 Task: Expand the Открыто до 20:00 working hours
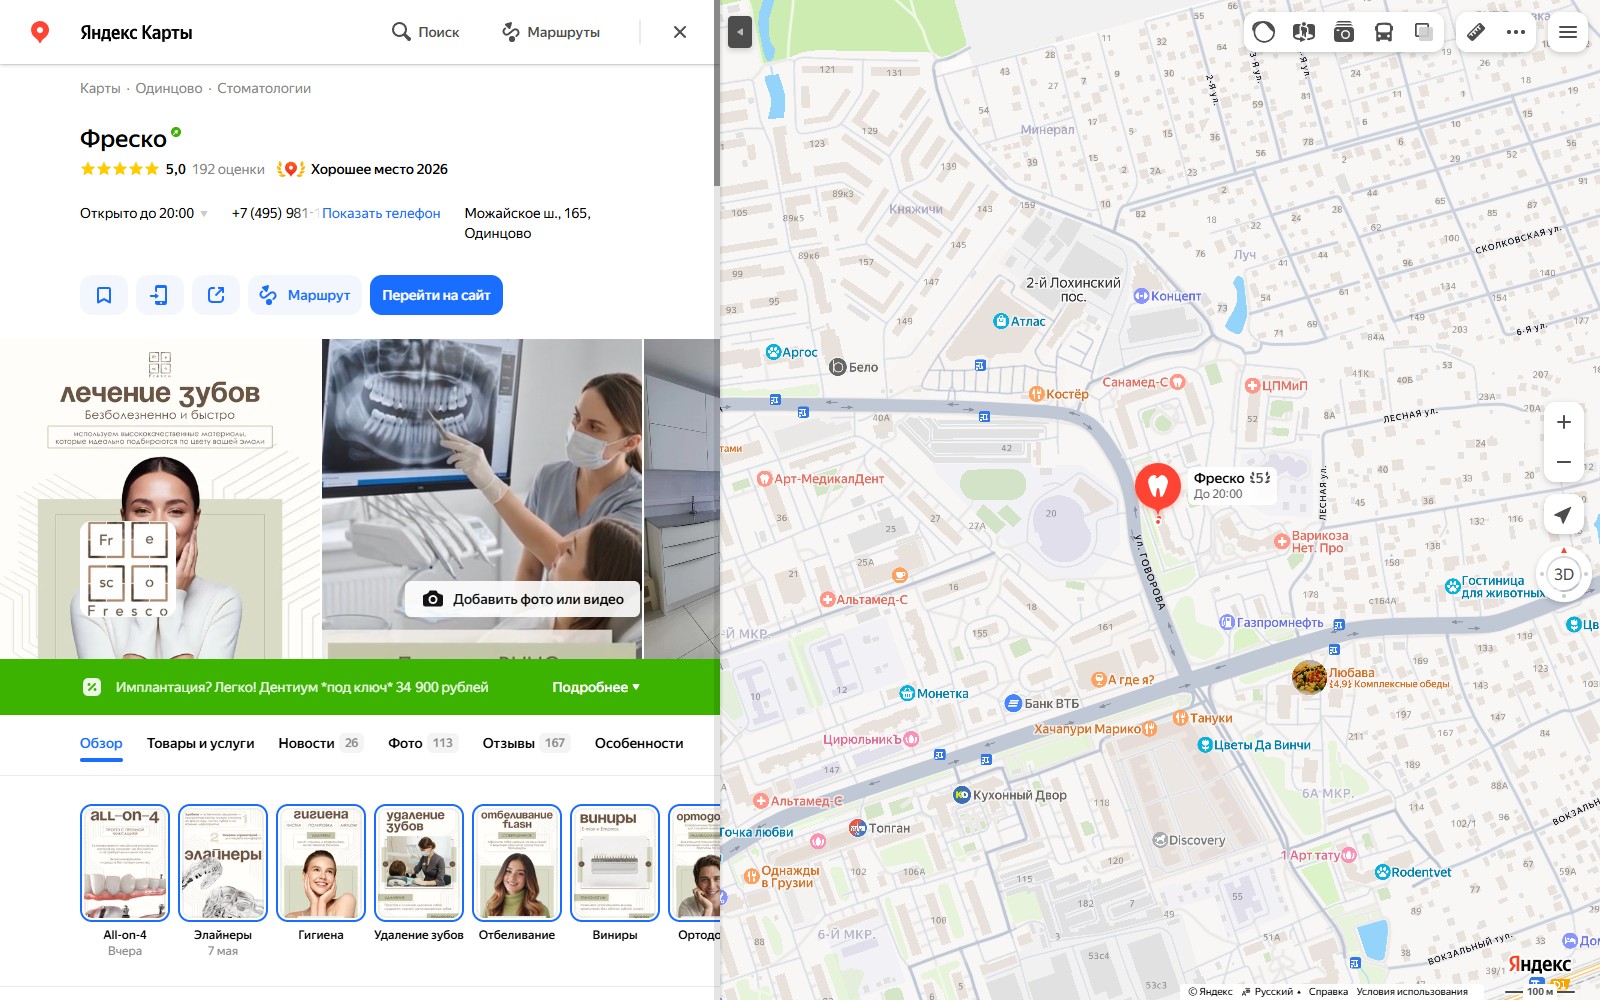[x=144, y=213]
